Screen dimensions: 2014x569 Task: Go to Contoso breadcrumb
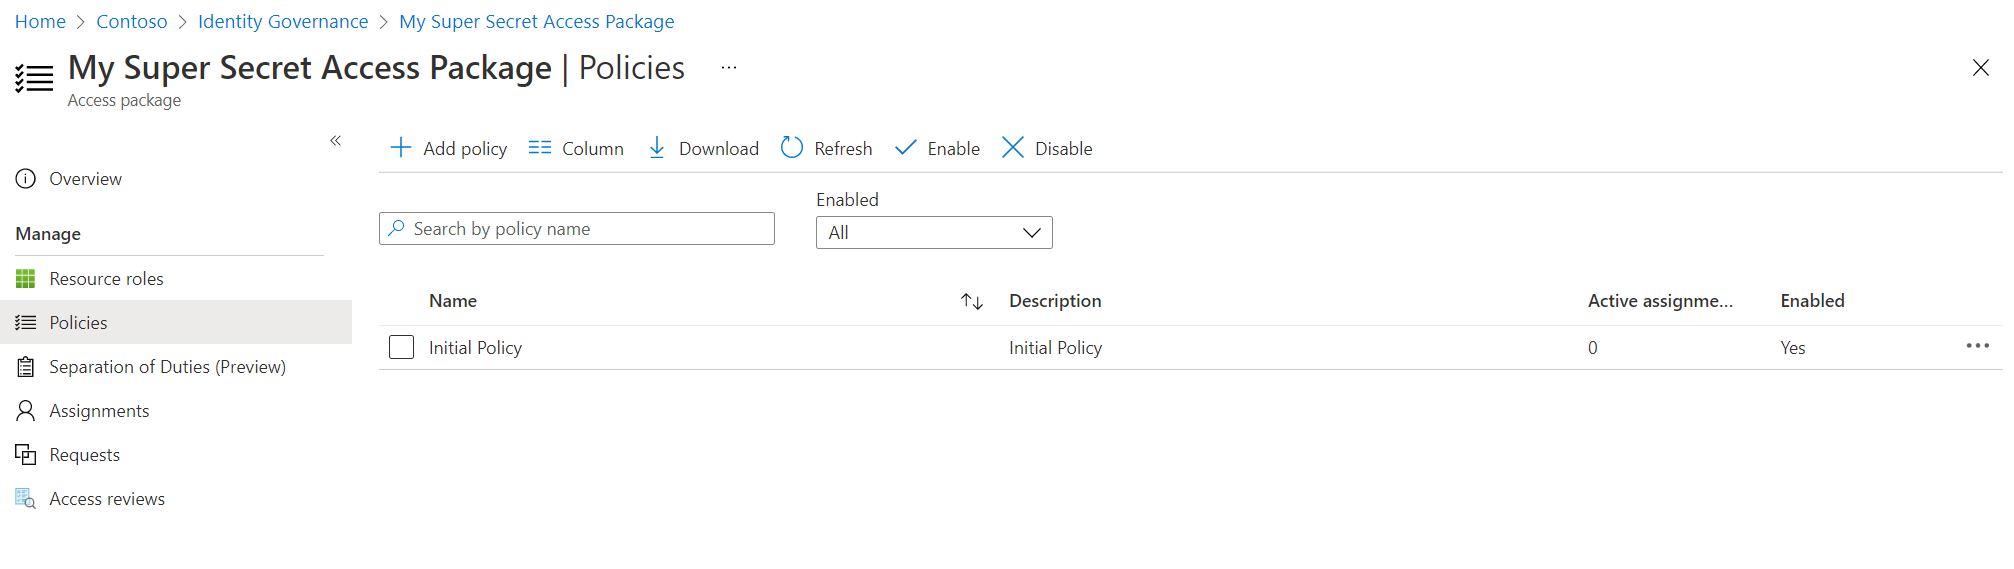[x=132, y=21]
